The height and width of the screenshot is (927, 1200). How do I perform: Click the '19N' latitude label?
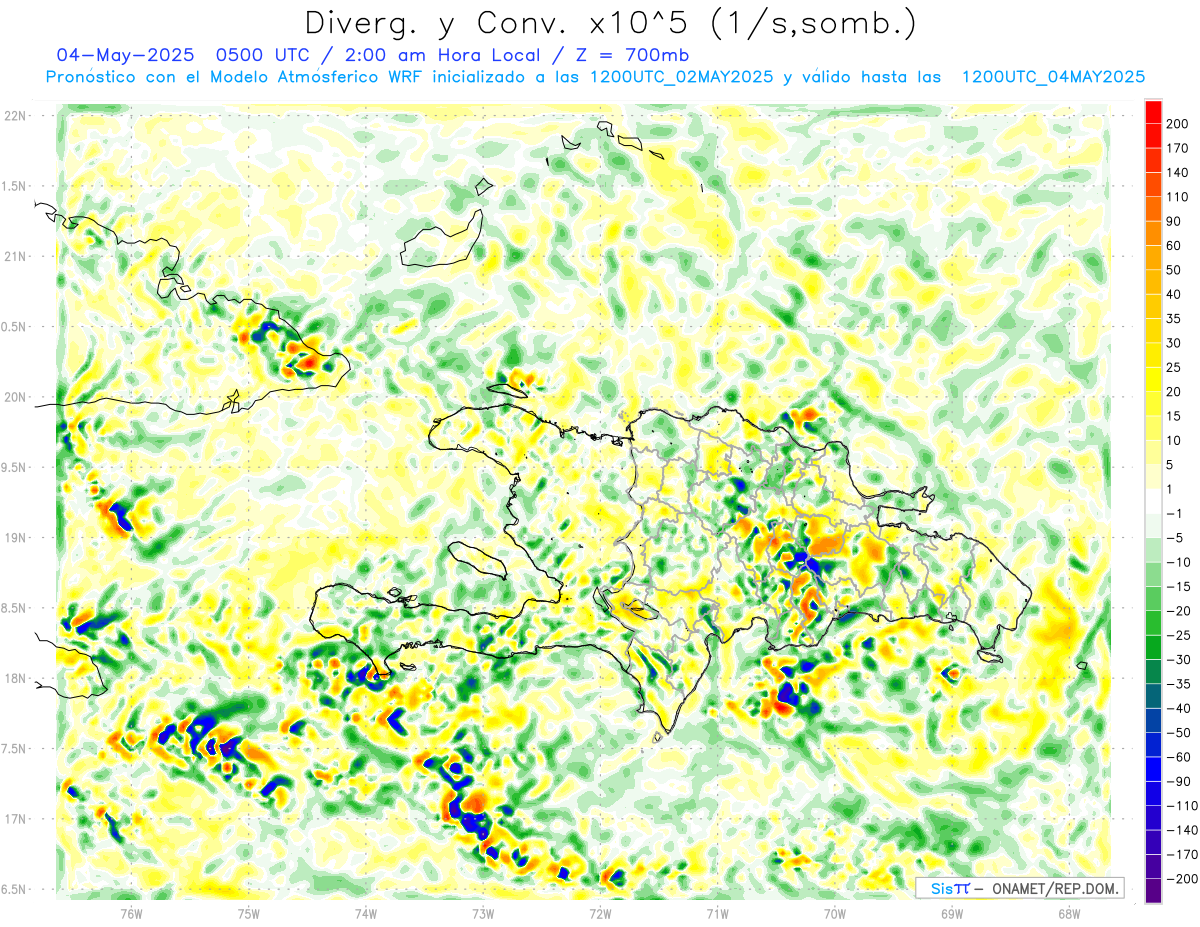point(17,538)
